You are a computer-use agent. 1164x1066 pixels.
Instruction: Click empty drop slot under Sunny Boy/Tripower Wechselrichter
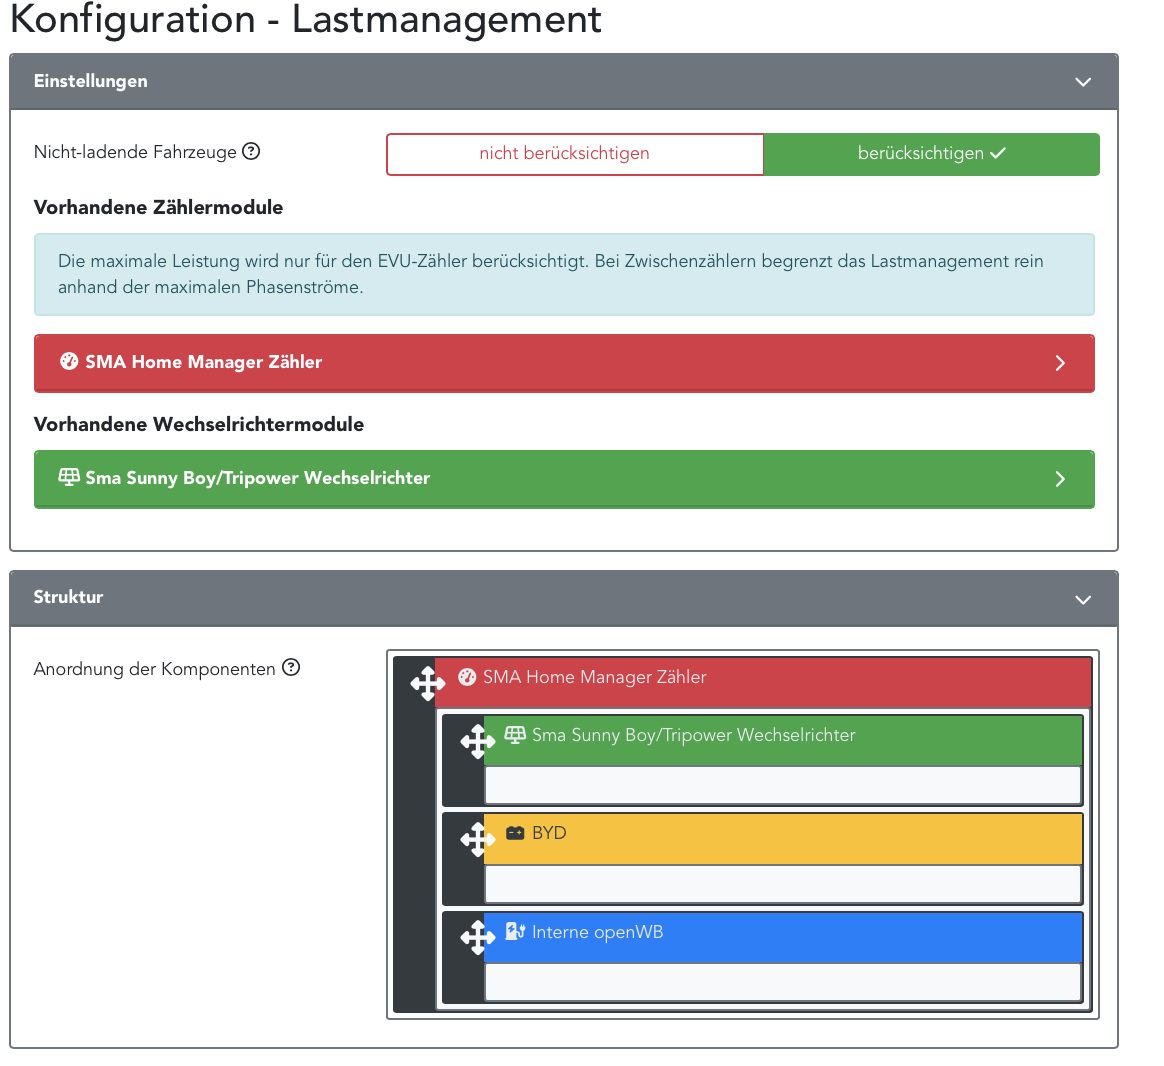click(783, 785)
